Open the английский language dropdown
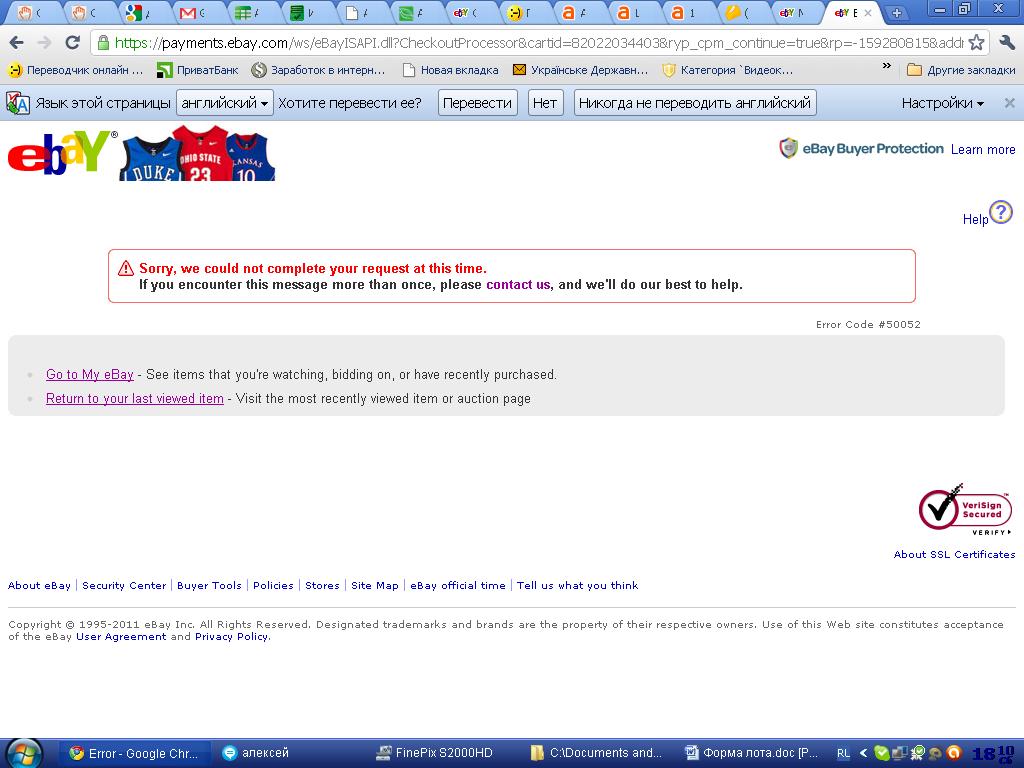This screenshot has height=768, width=1024. tap(225, 103)
